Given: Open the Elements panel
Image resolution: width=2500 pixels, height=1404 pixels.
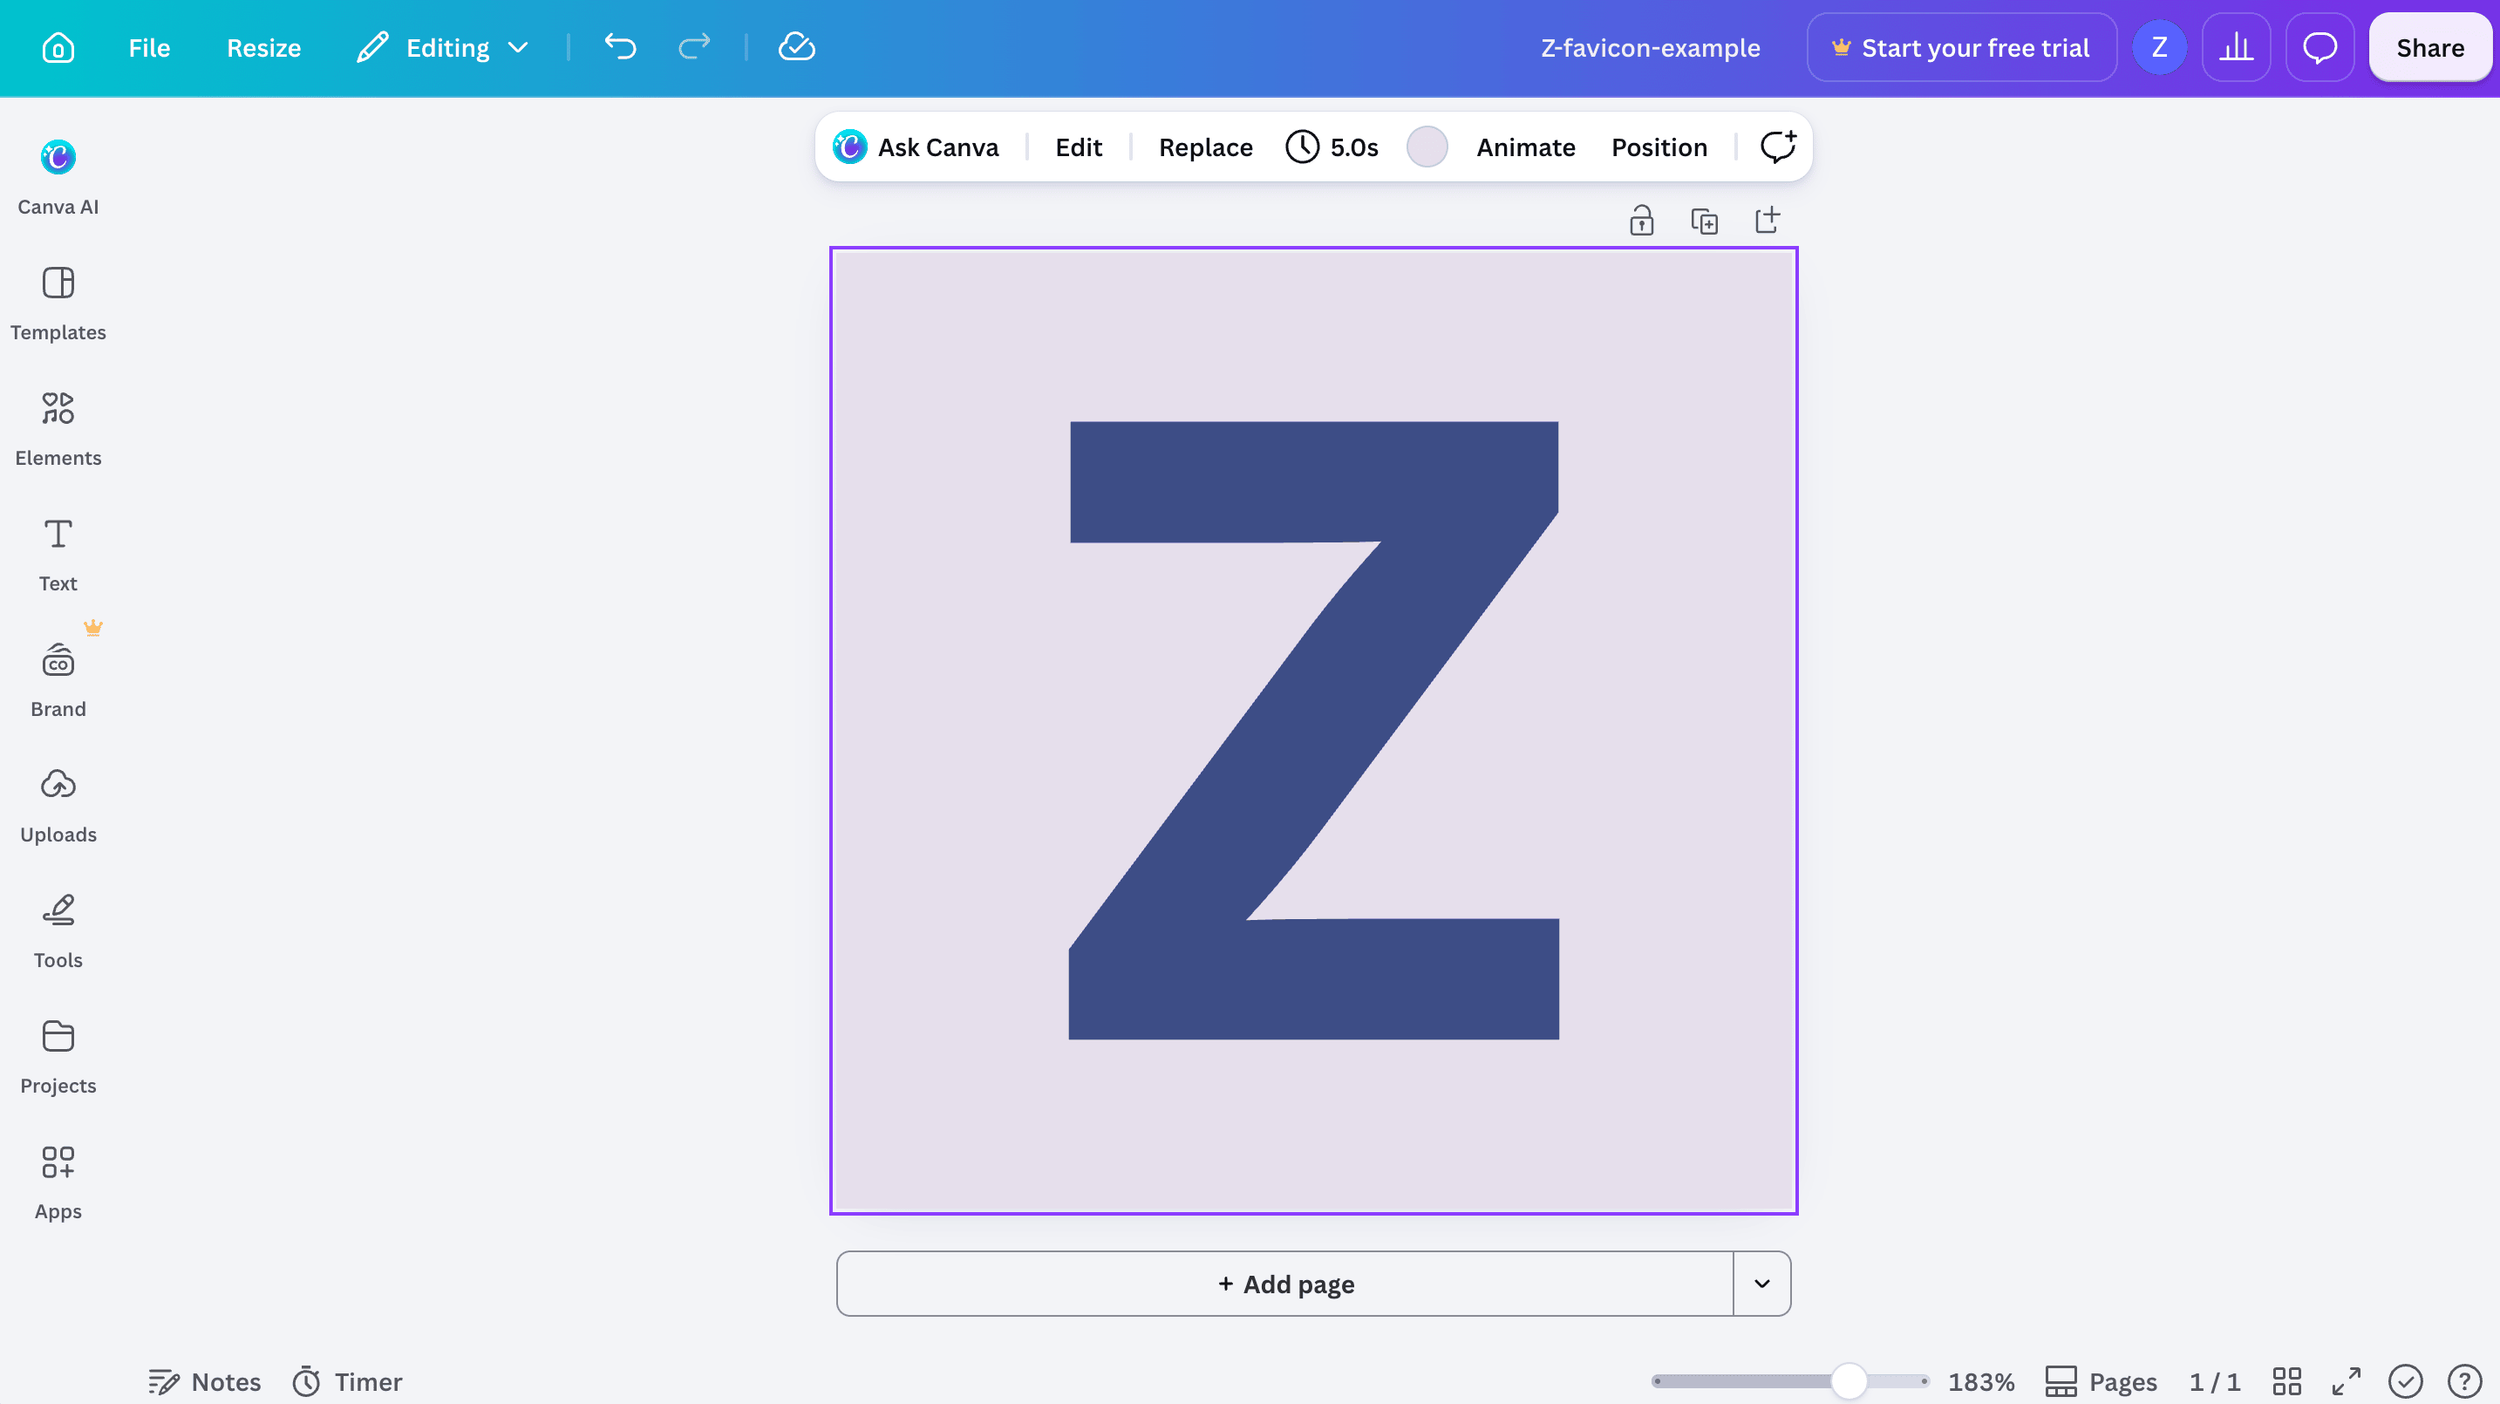Looking at the screenshot, I should point(58,429).
